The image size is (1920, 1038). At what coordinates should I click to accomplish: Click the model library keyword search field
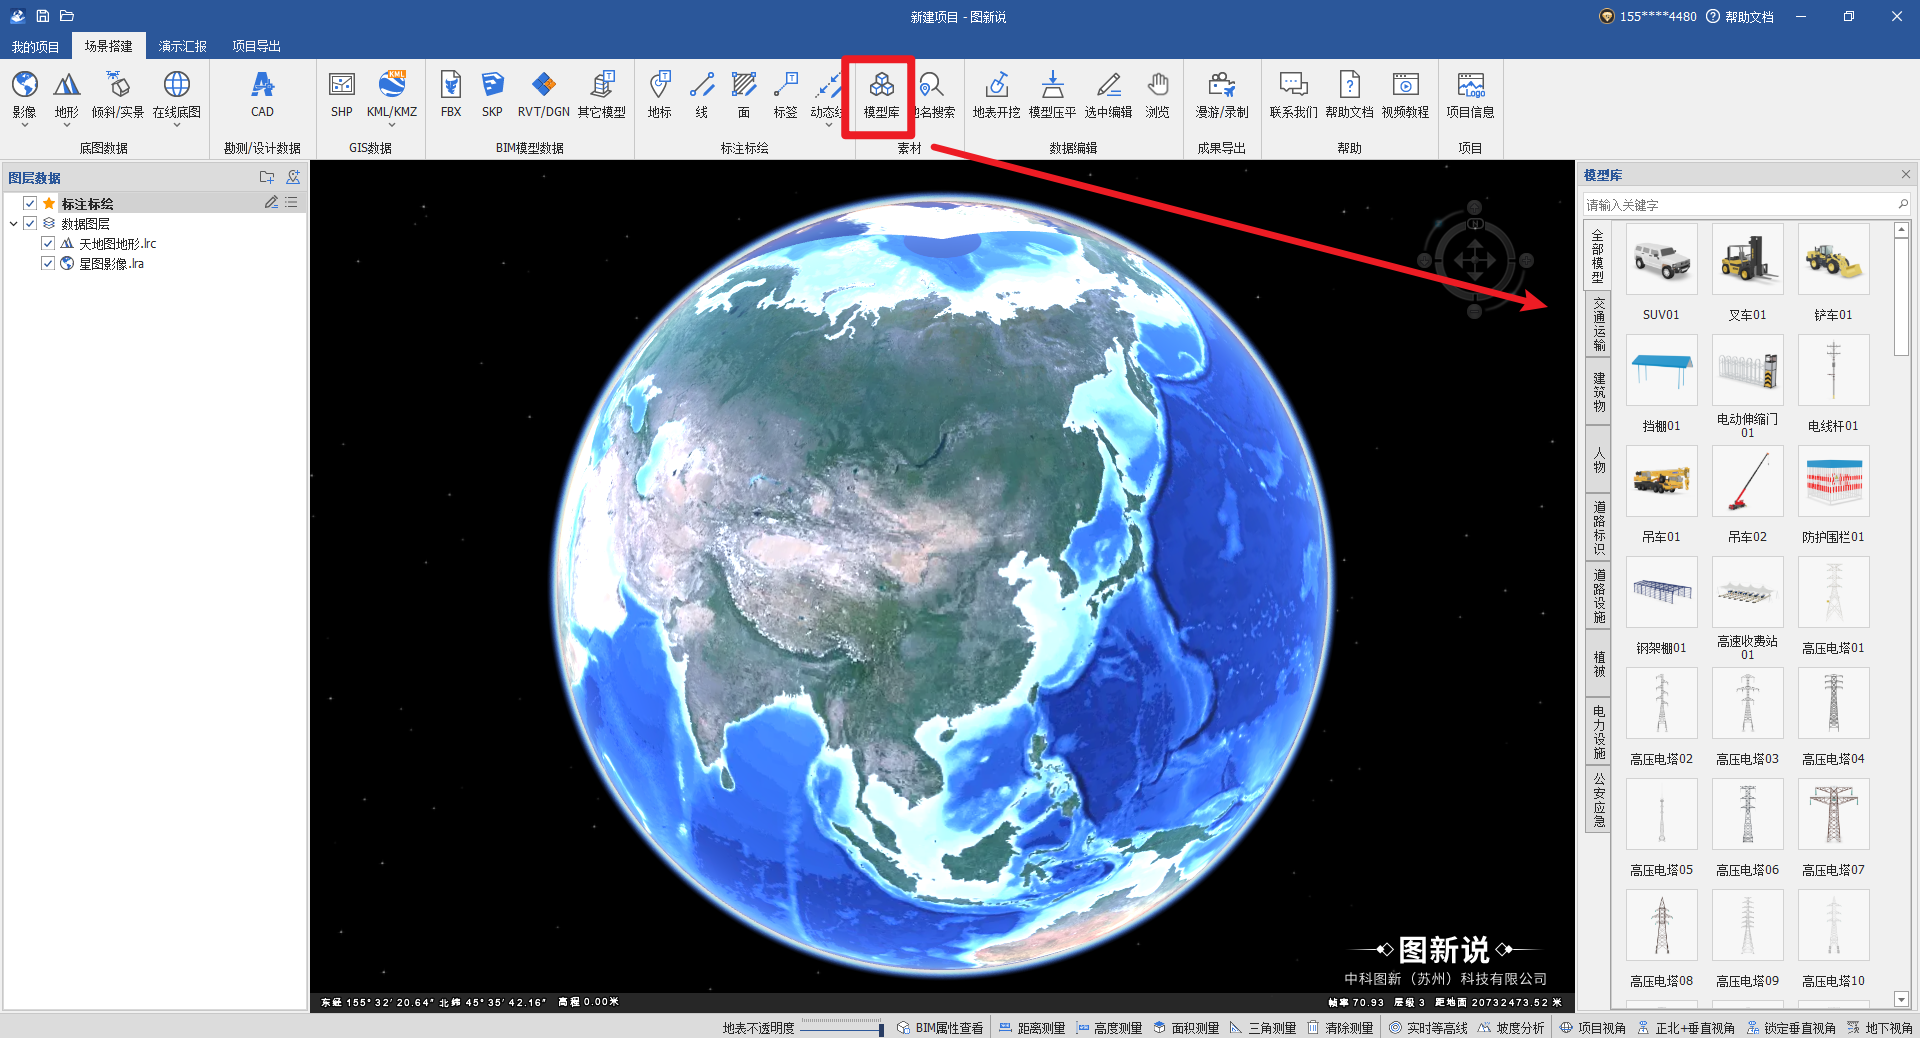[1738, 205]
